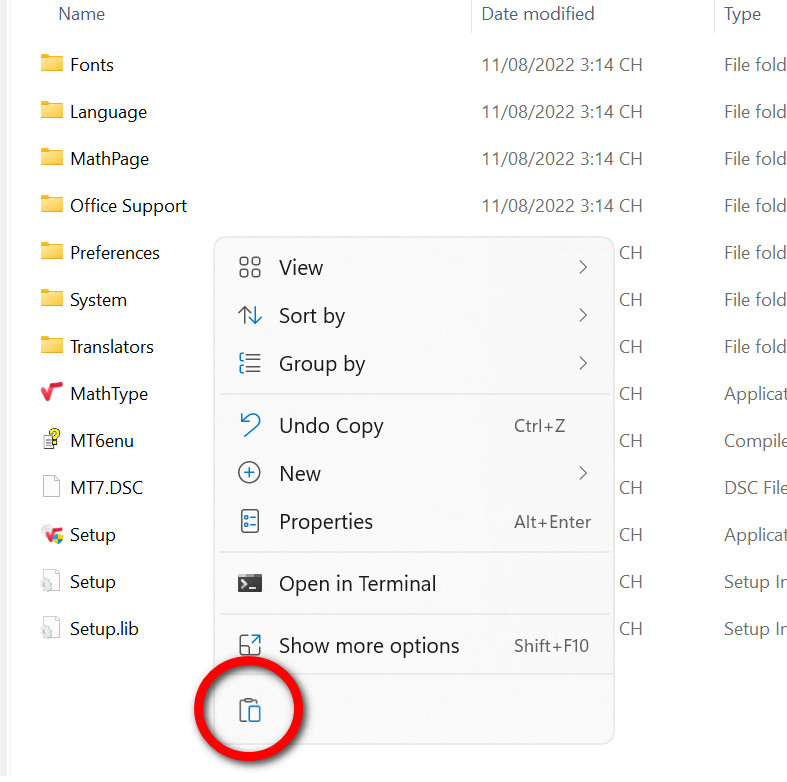Click the Fonts folder date modified cell

562,64
